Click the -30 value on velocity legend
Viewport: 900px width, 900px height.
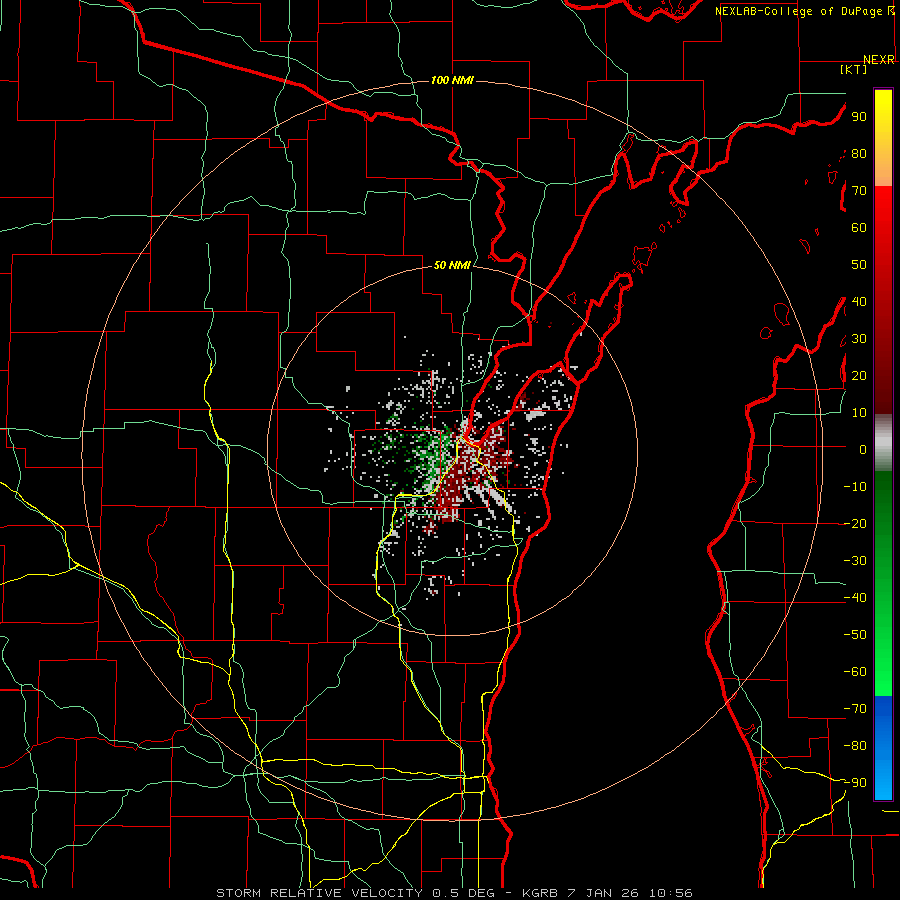(855, 561)
